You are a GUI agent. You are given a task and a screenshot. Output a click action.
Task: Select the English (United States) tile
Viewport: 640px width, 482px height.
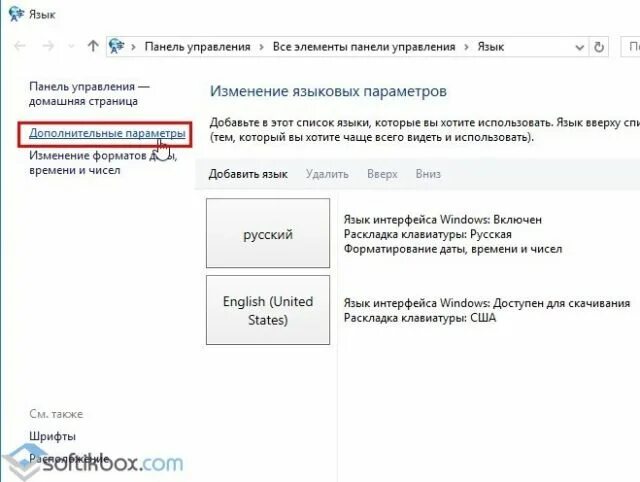(x=268, y=310)
